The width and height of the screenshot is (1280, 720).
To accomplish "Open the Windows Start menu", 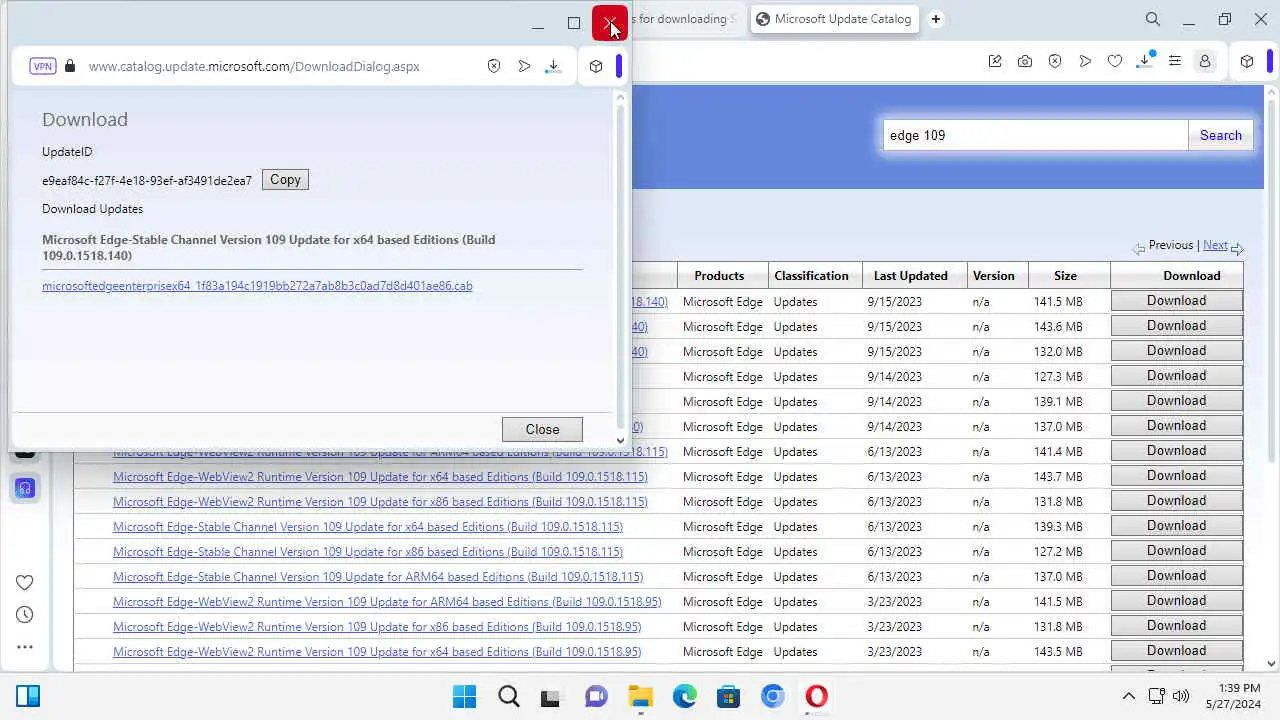I will pos(464,696).
